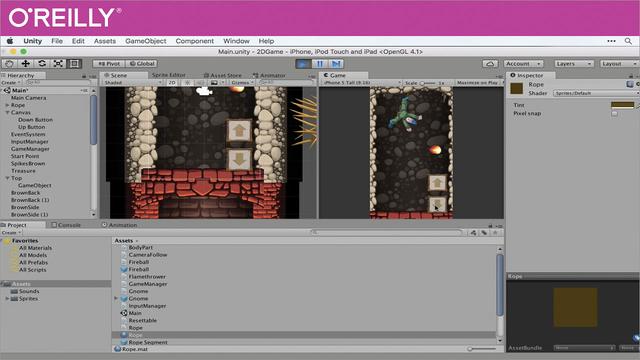Toggle the Pixel snap checkbox
Viewport: 640px width, 360px height.
point(614,113)
